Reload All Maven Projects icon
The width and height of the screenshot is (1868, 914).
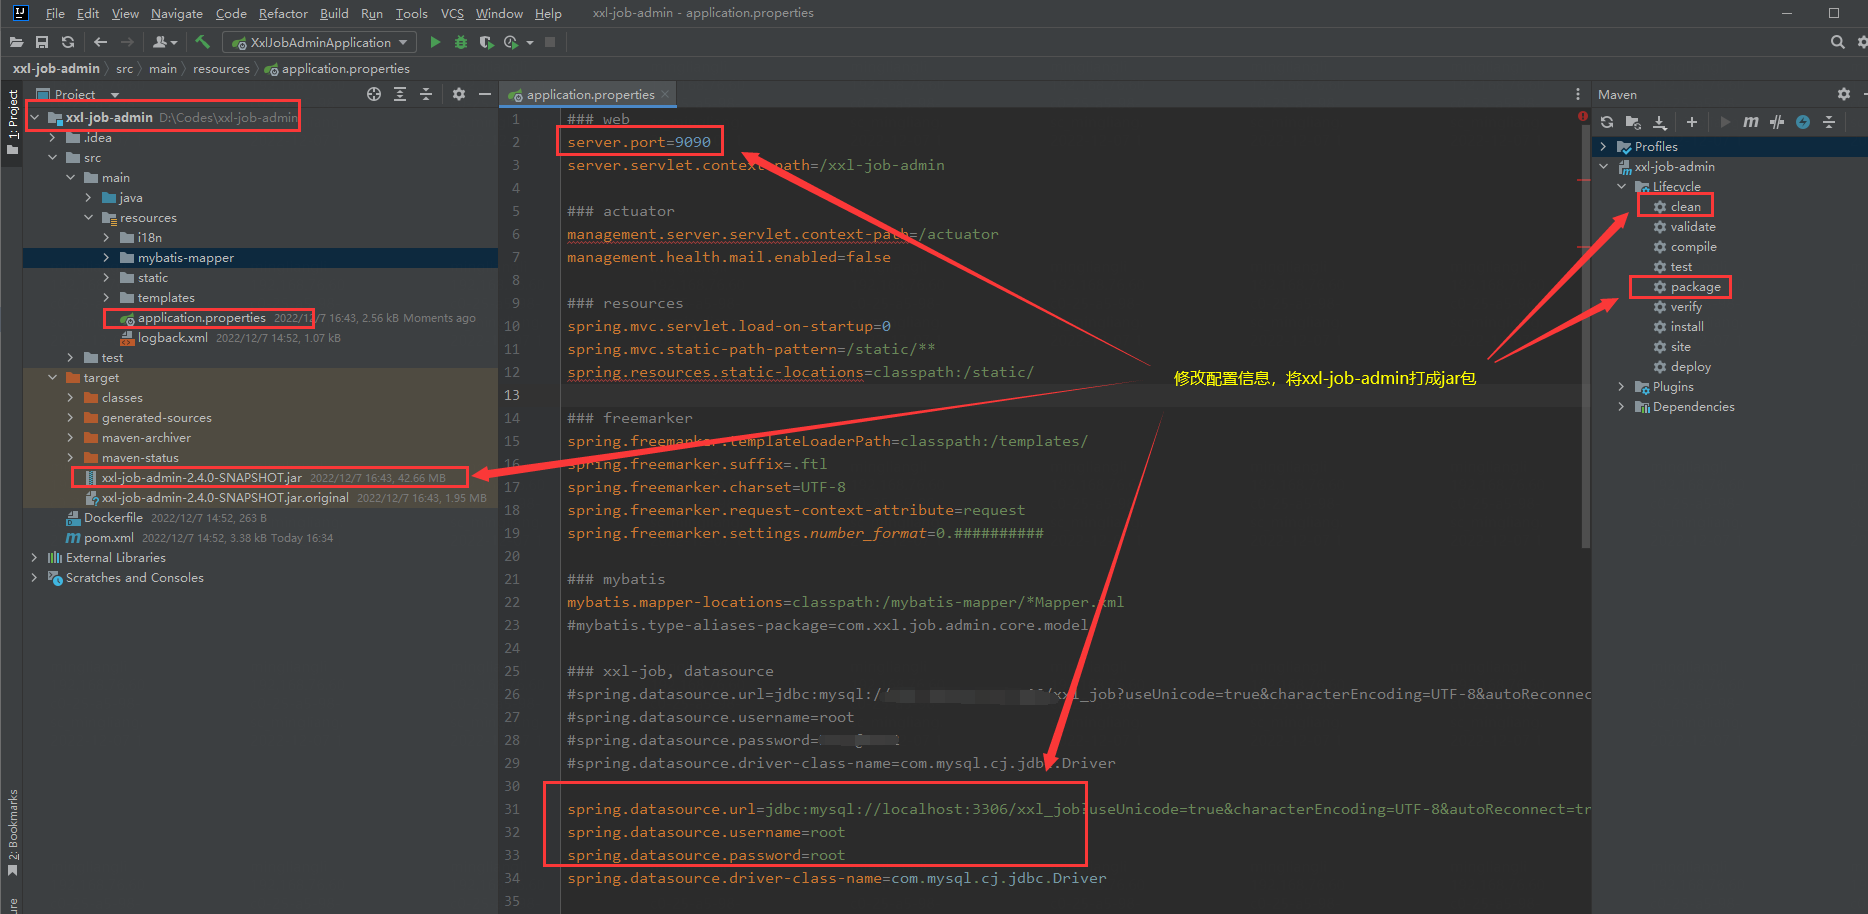(1607, 122)
